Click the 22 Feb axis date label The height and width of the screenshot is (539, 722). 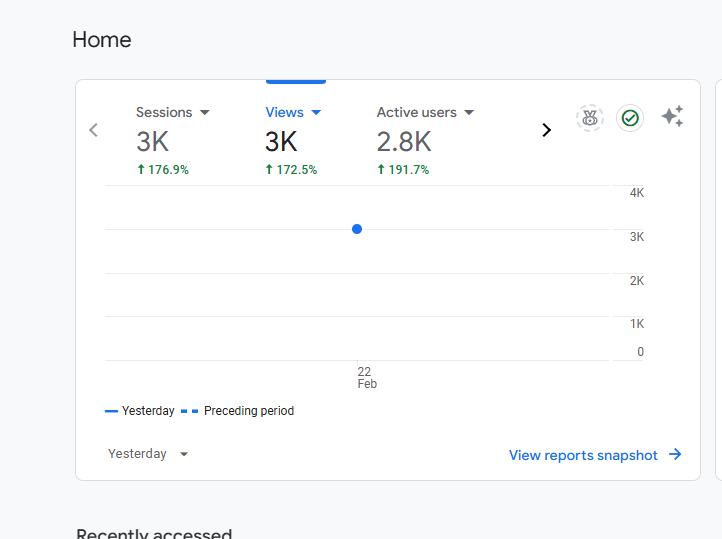coord(366,377)
